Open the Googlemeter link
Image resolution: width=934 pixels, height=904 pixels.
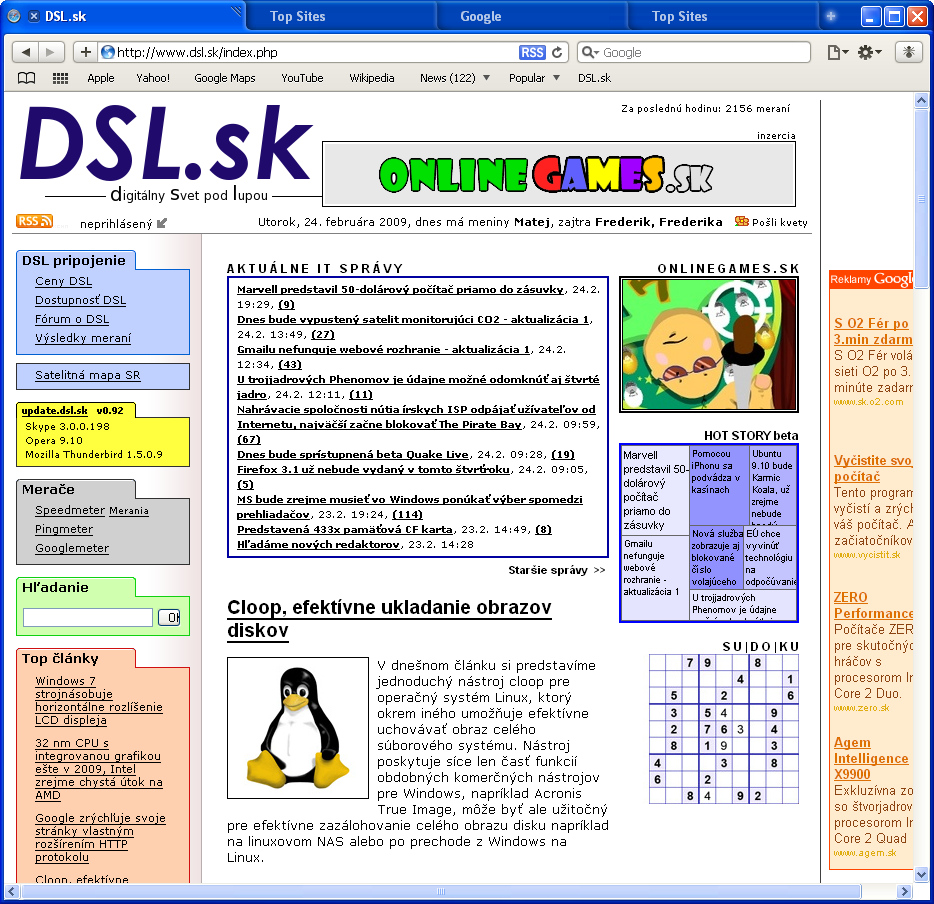tap(72, 548)
